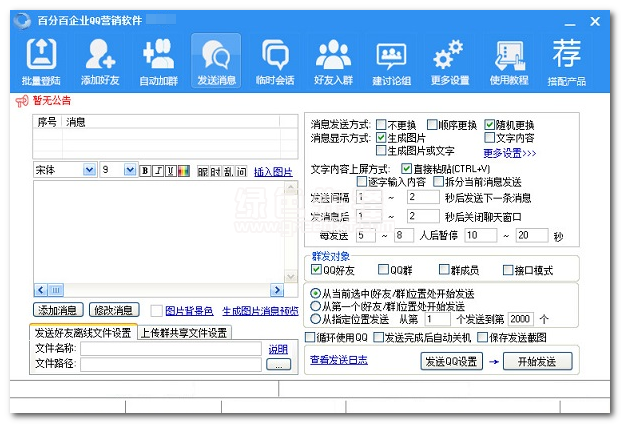The height and width of the screenshot is (424, 621).
Task: Open the 宋体 font dropdown
Action: (x=90, y=170)
